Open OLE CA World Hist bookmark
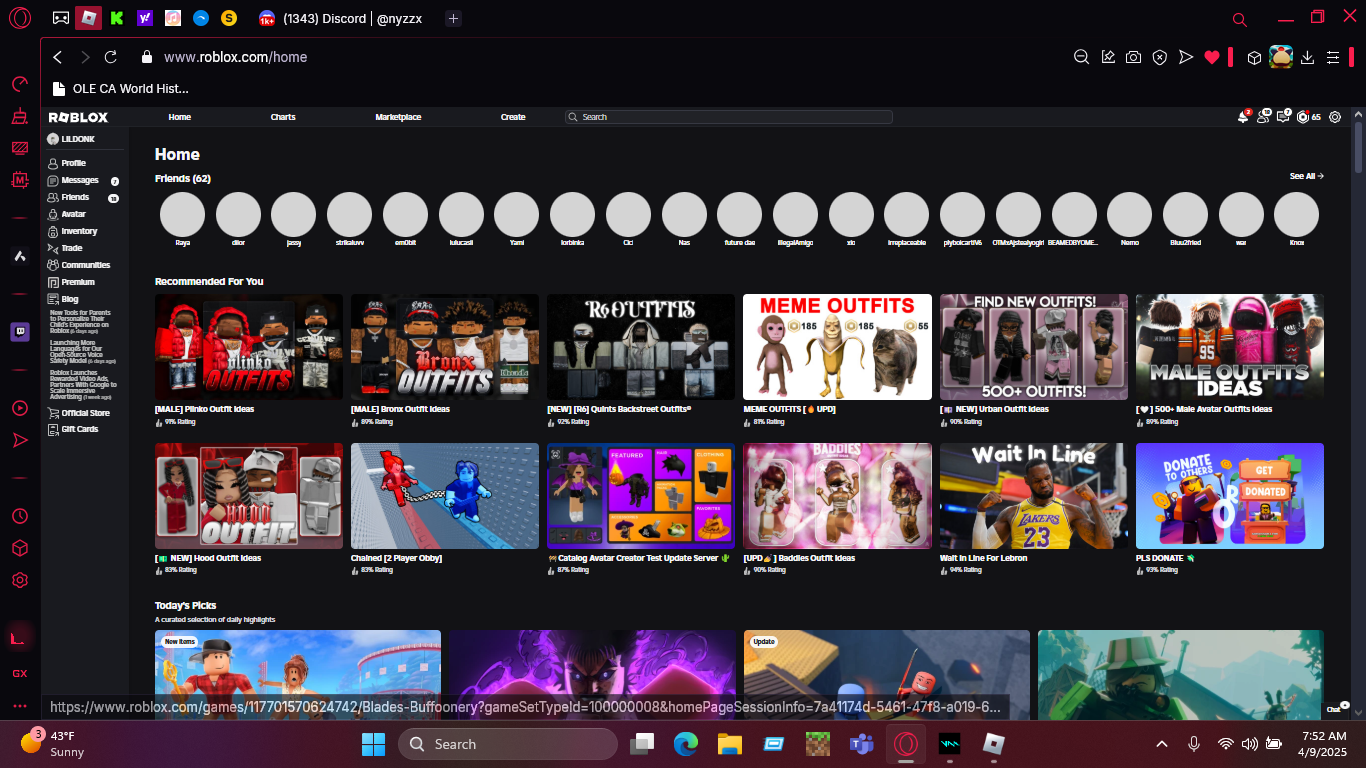Image resolution: width=1366 pixels, height=768 pixels. point(121,88)
